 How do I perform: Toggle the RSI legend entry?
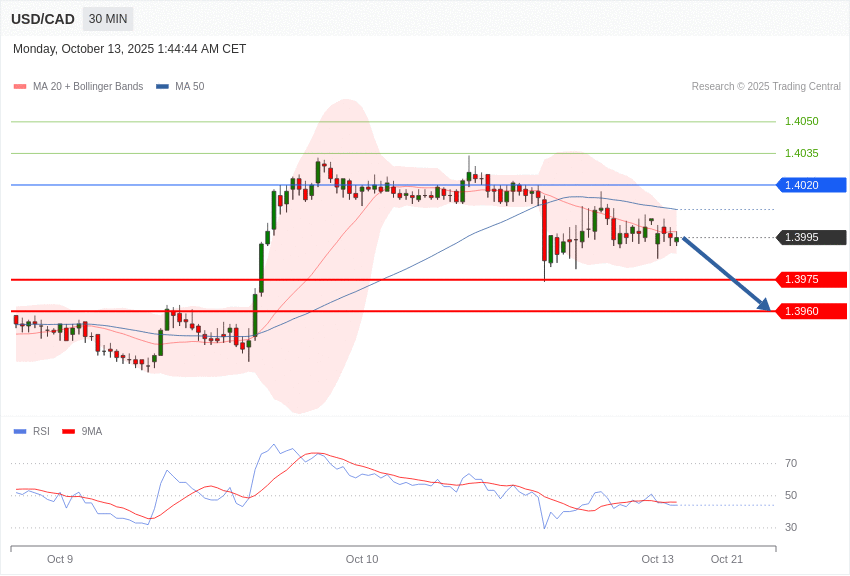(x=32, y=431)
